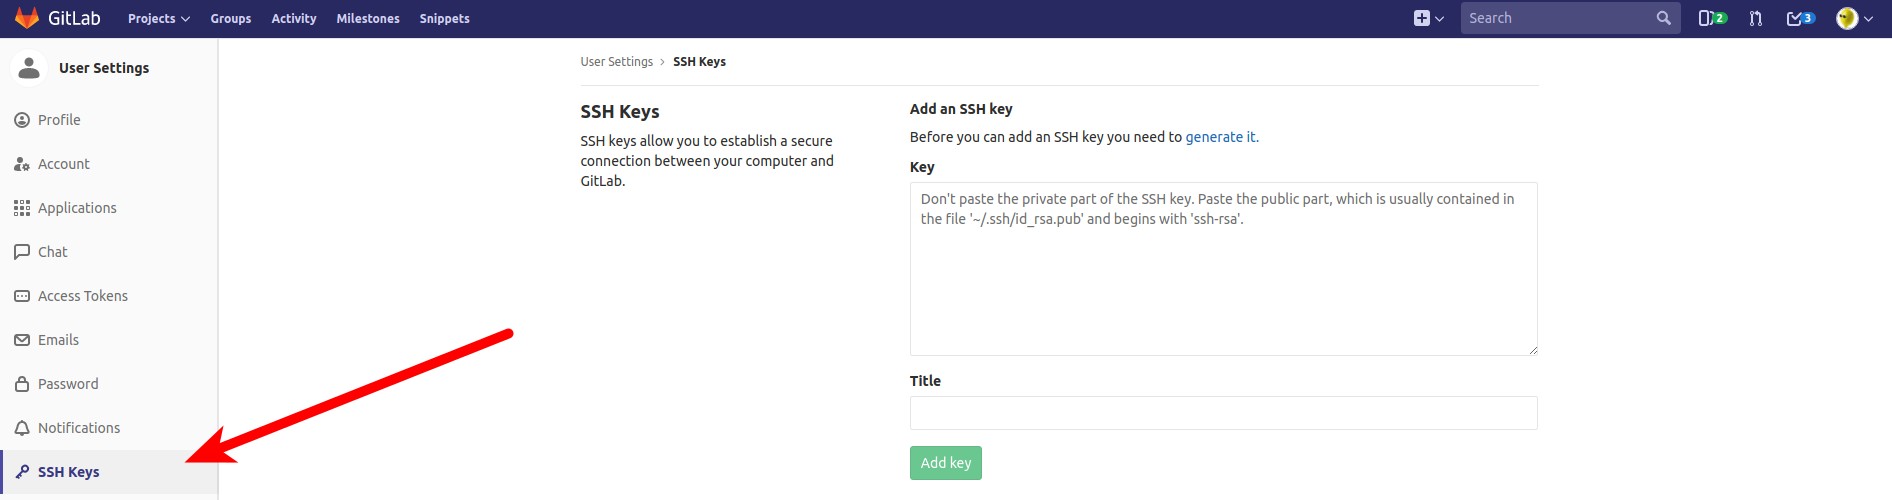Click the search magnifier icon
The image size is (1892, 500).
[1663, 18]
